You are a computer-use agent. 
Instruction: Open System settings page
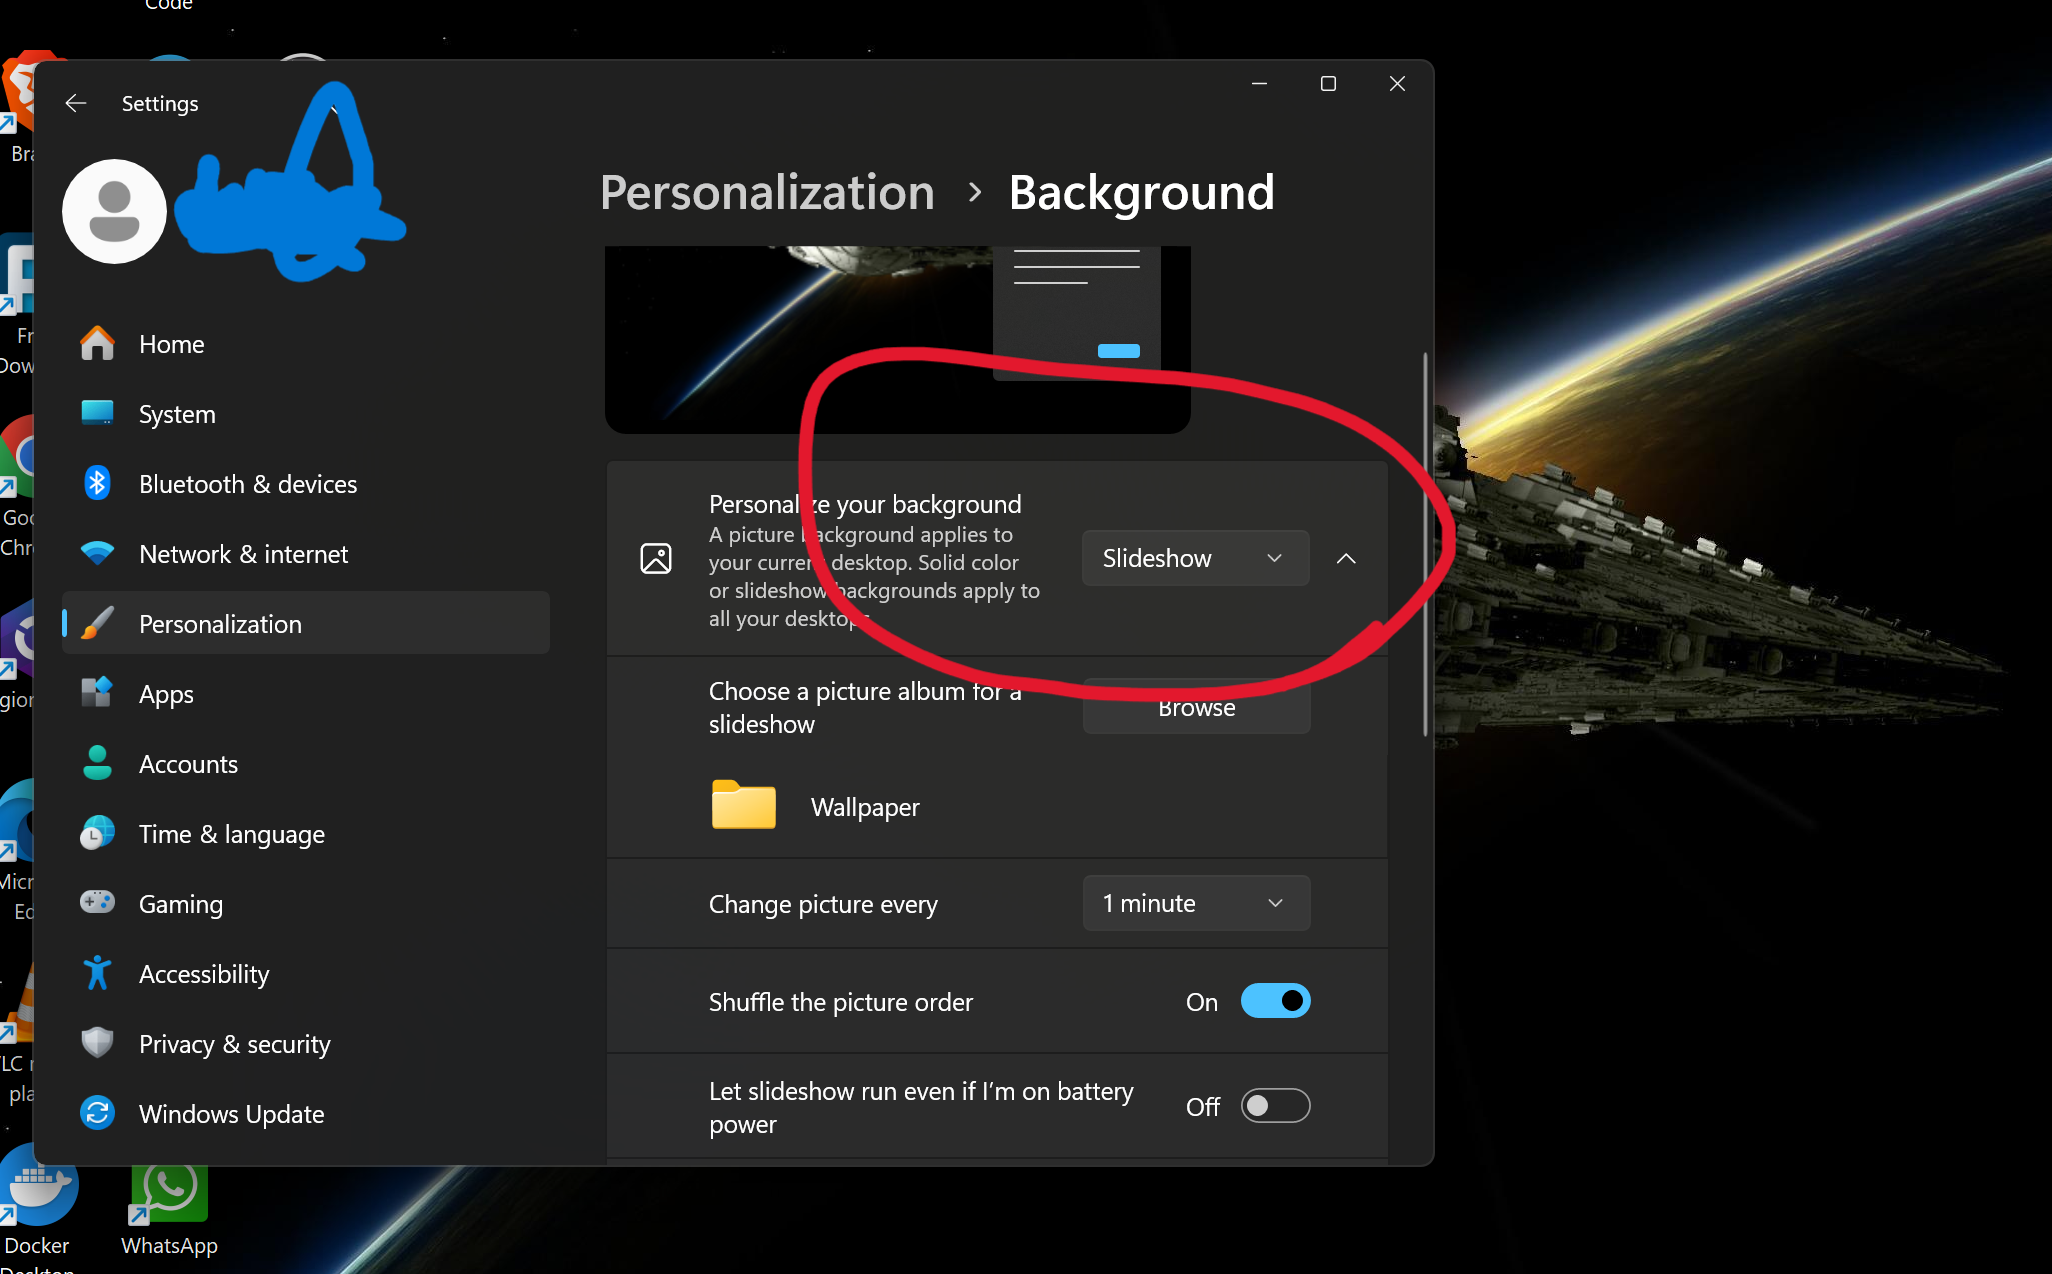click(x=306, y=414)
